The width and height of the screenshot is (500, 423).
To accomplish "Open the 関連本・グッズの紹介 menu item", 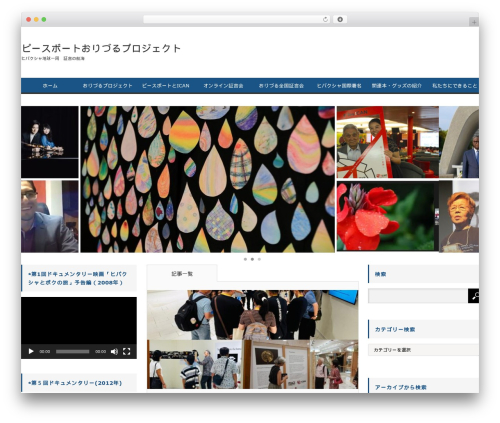I will (x=397, y=86).
